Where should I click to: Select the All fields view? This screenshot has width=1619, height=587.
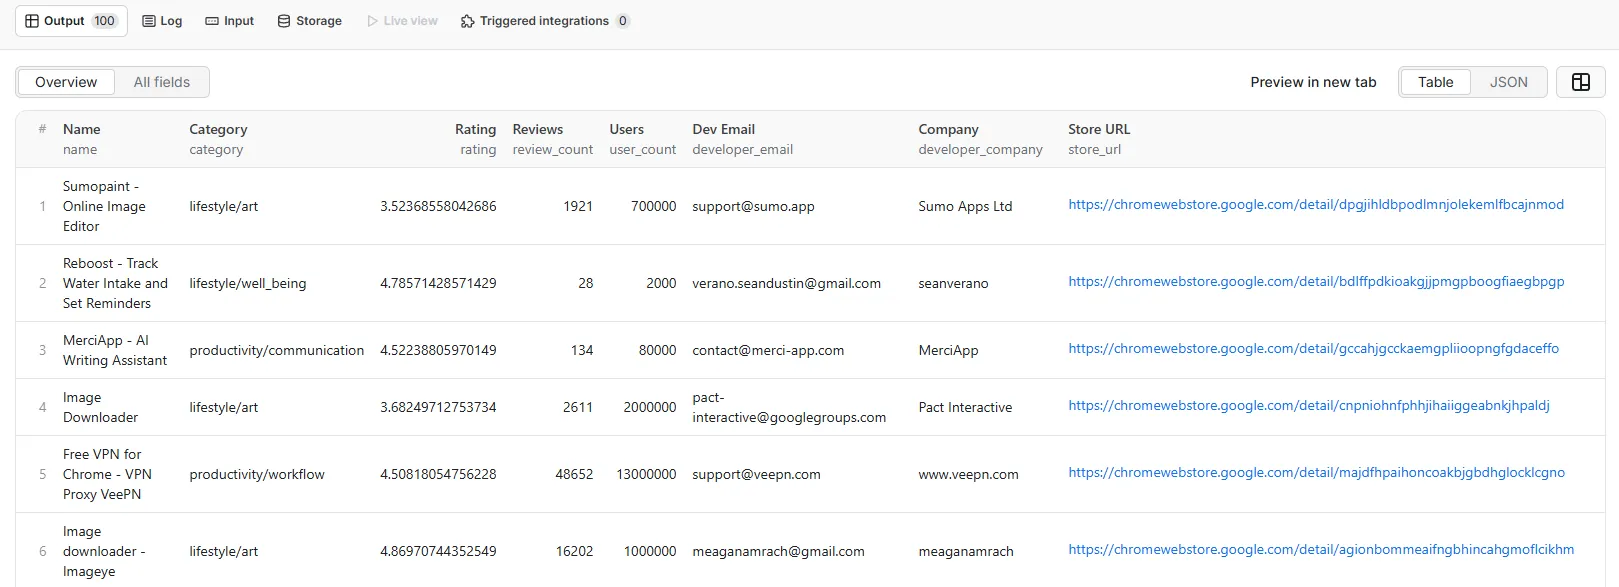click(x=162, y=82)
